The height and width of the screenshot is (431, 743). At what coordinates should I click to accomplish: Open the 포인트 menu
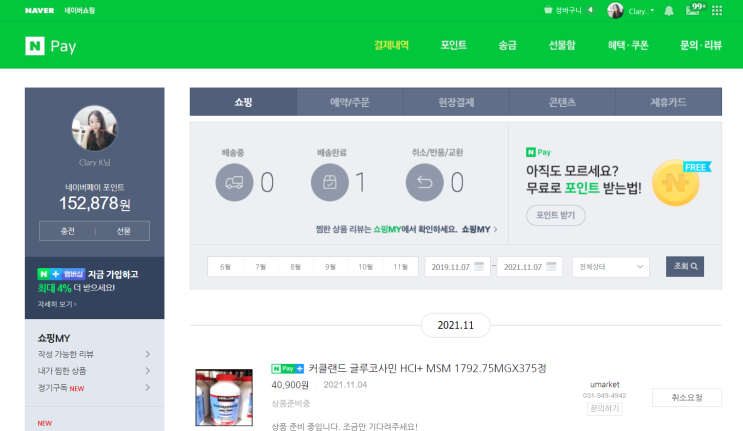coord(453,45)
